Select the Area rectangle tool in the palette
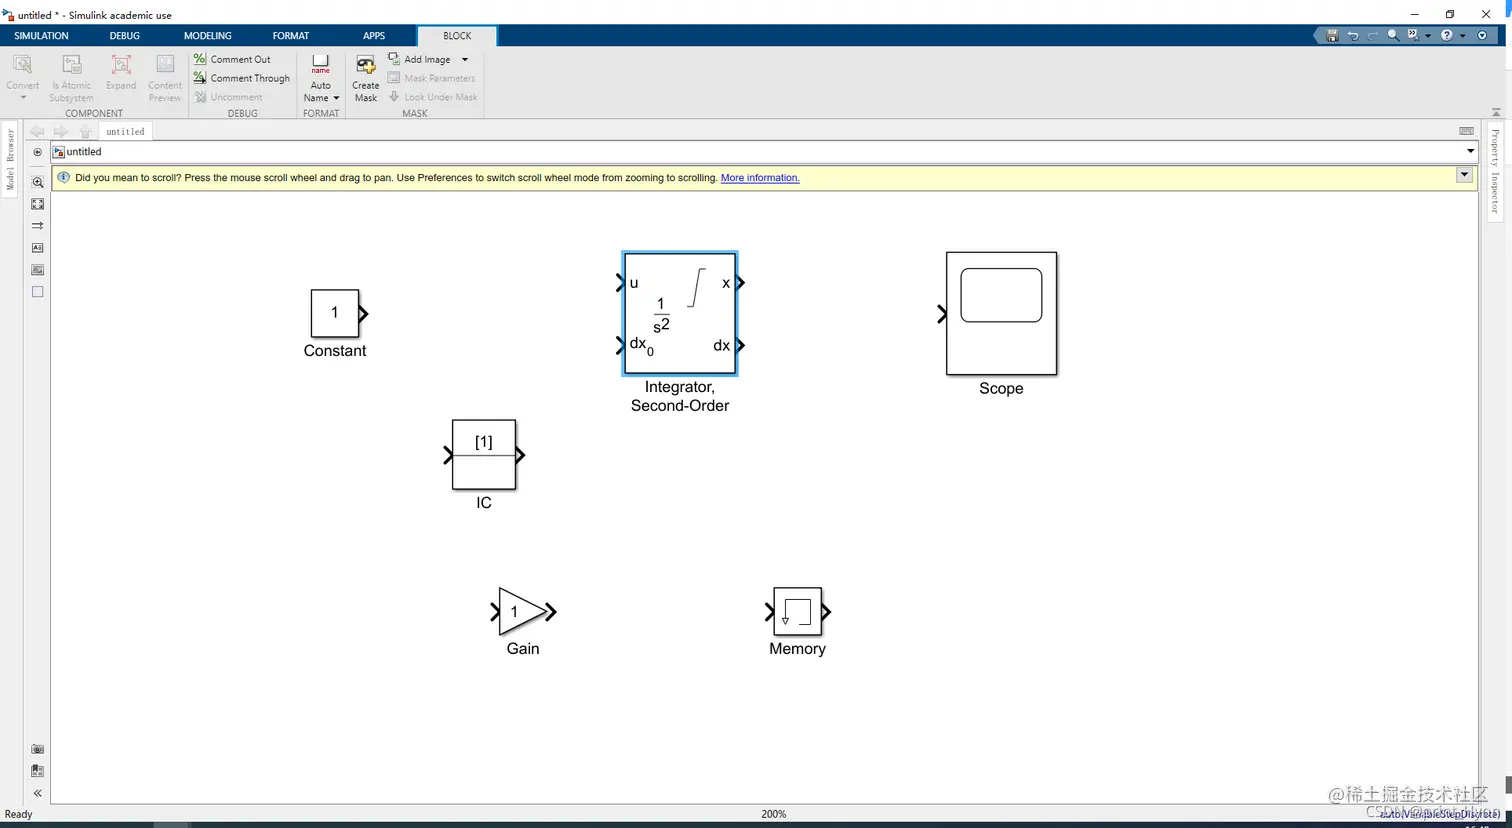1512x828 pixels. click(38, 292)
